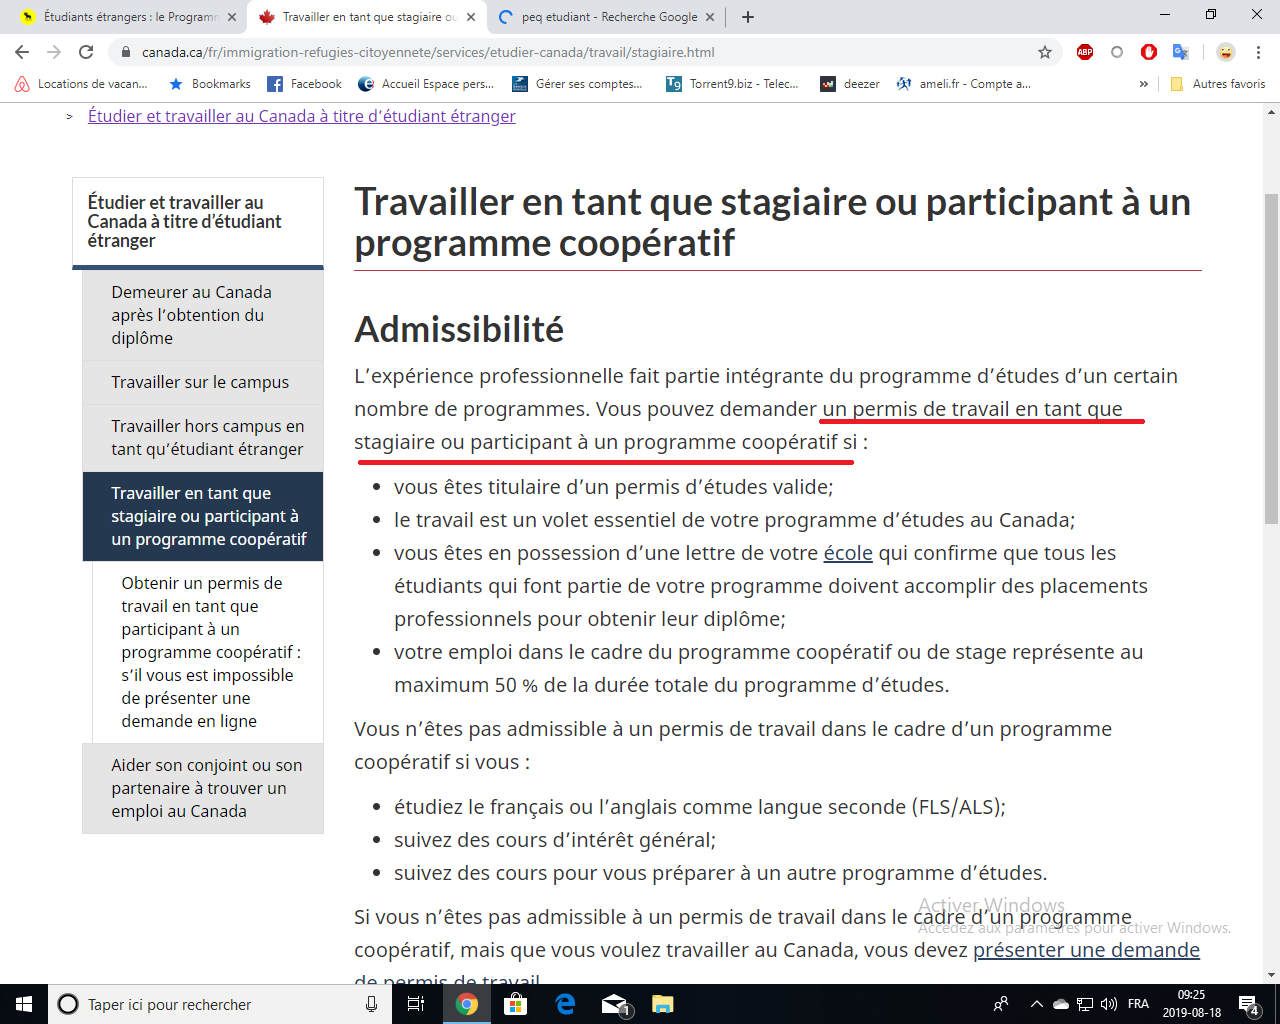The height and width of the screenshot is (1024, 1280).
Task: Click the 'Admissibilité' heading
Action: [459, 329]
